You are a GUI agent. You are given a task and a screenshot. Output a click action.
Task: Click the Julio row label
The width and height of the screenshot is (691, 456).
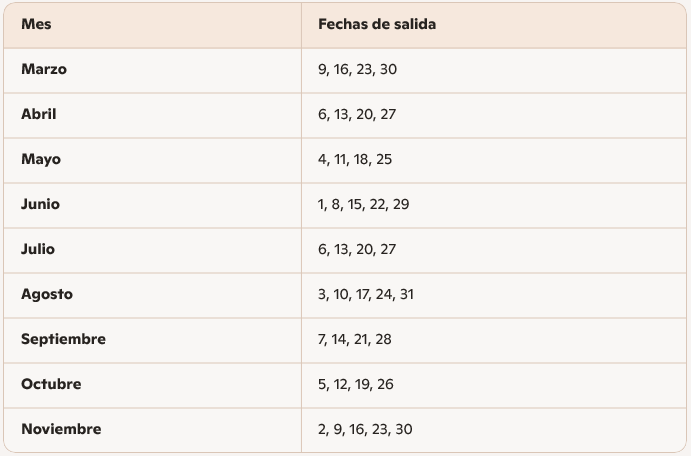38,250
